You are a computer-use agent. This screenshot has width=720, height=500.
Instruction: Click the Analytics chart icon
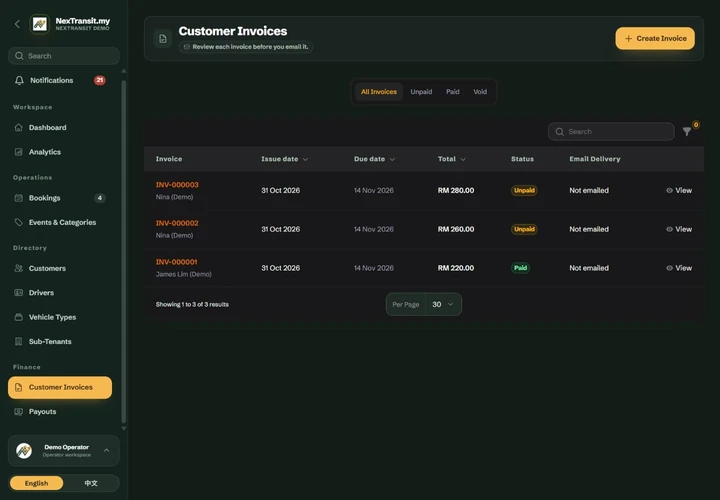click(x=18, y=152)
